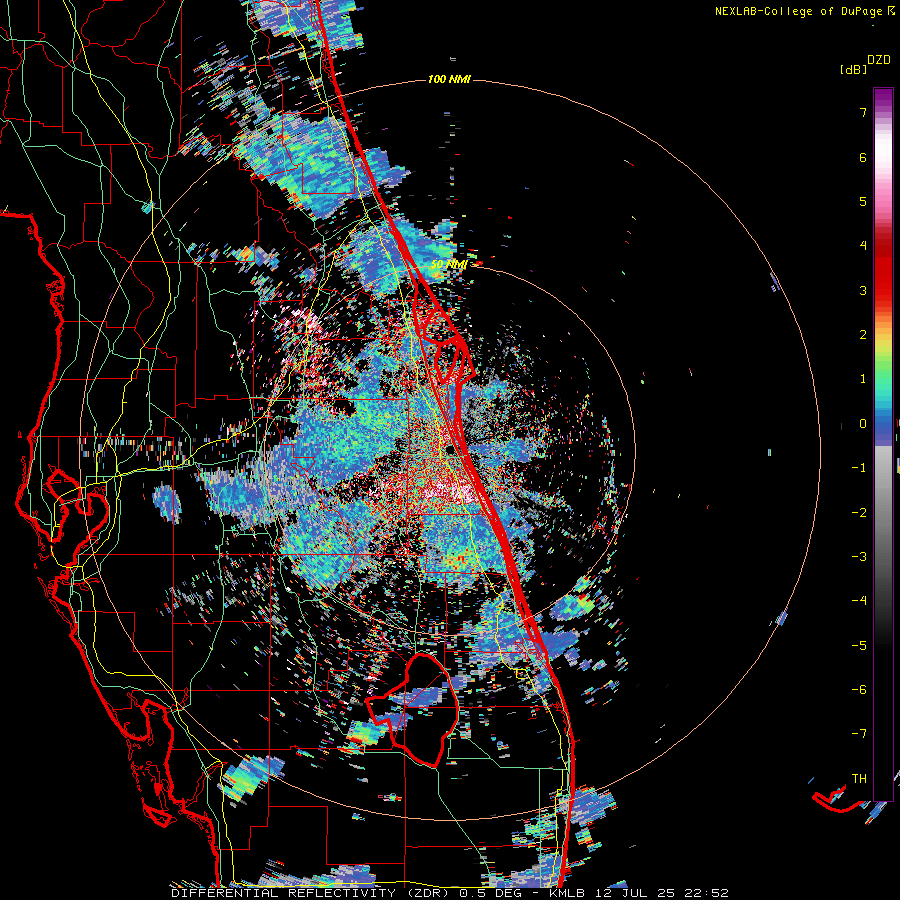
Task: Click the -6 dB scale value
Action: 859,690
